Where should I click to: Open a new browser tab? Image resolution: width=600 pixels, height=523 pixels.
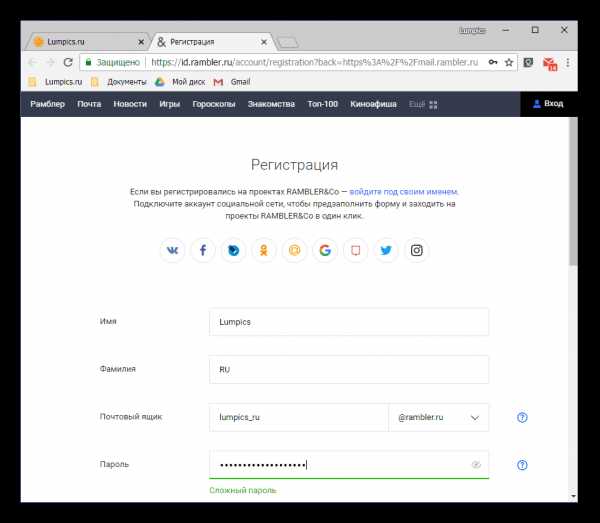click(x=288, y=42)
